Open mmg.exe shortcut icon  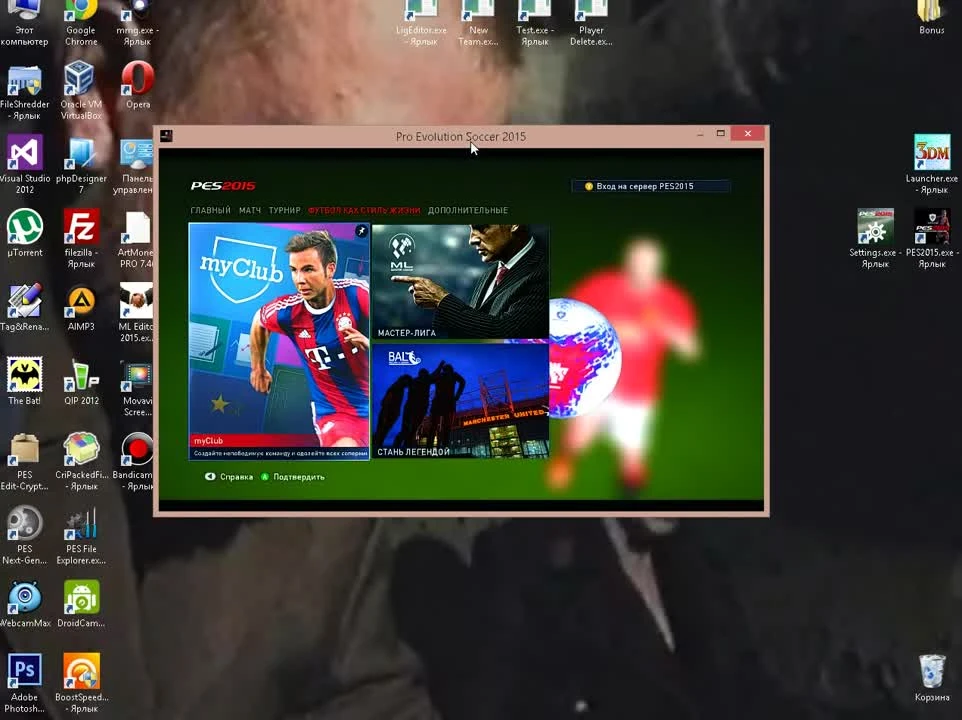click(137, 23)
